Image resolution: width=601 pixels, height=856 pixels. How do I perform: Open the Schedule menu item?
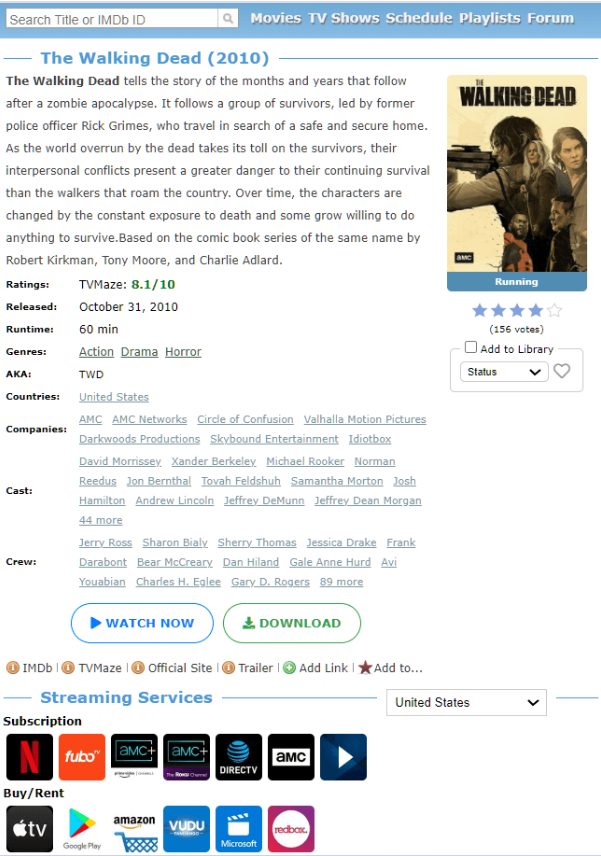(419, 18)
